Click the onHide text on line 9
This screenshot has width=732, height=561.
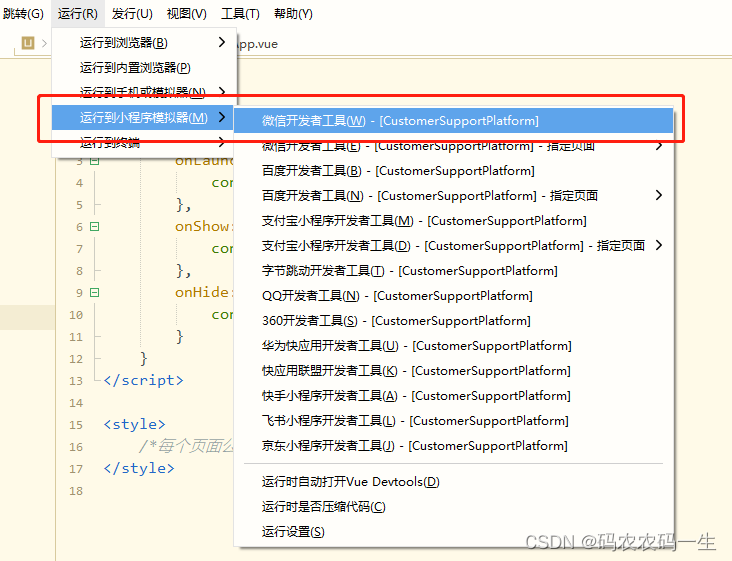(202, 292)
